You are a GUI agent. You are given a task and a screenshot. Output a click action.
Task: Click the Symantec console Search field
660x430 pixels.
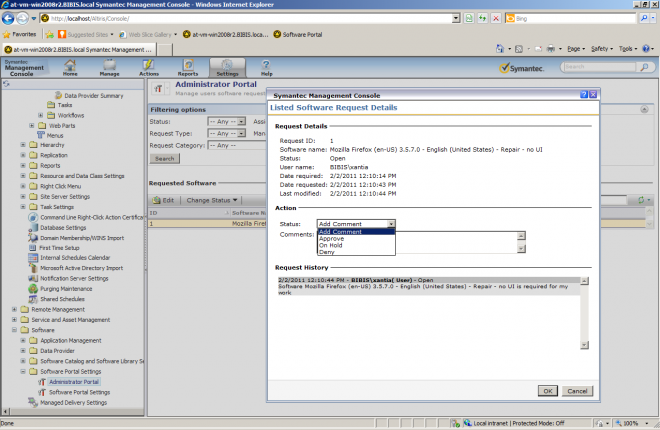[x=599, y=67]
